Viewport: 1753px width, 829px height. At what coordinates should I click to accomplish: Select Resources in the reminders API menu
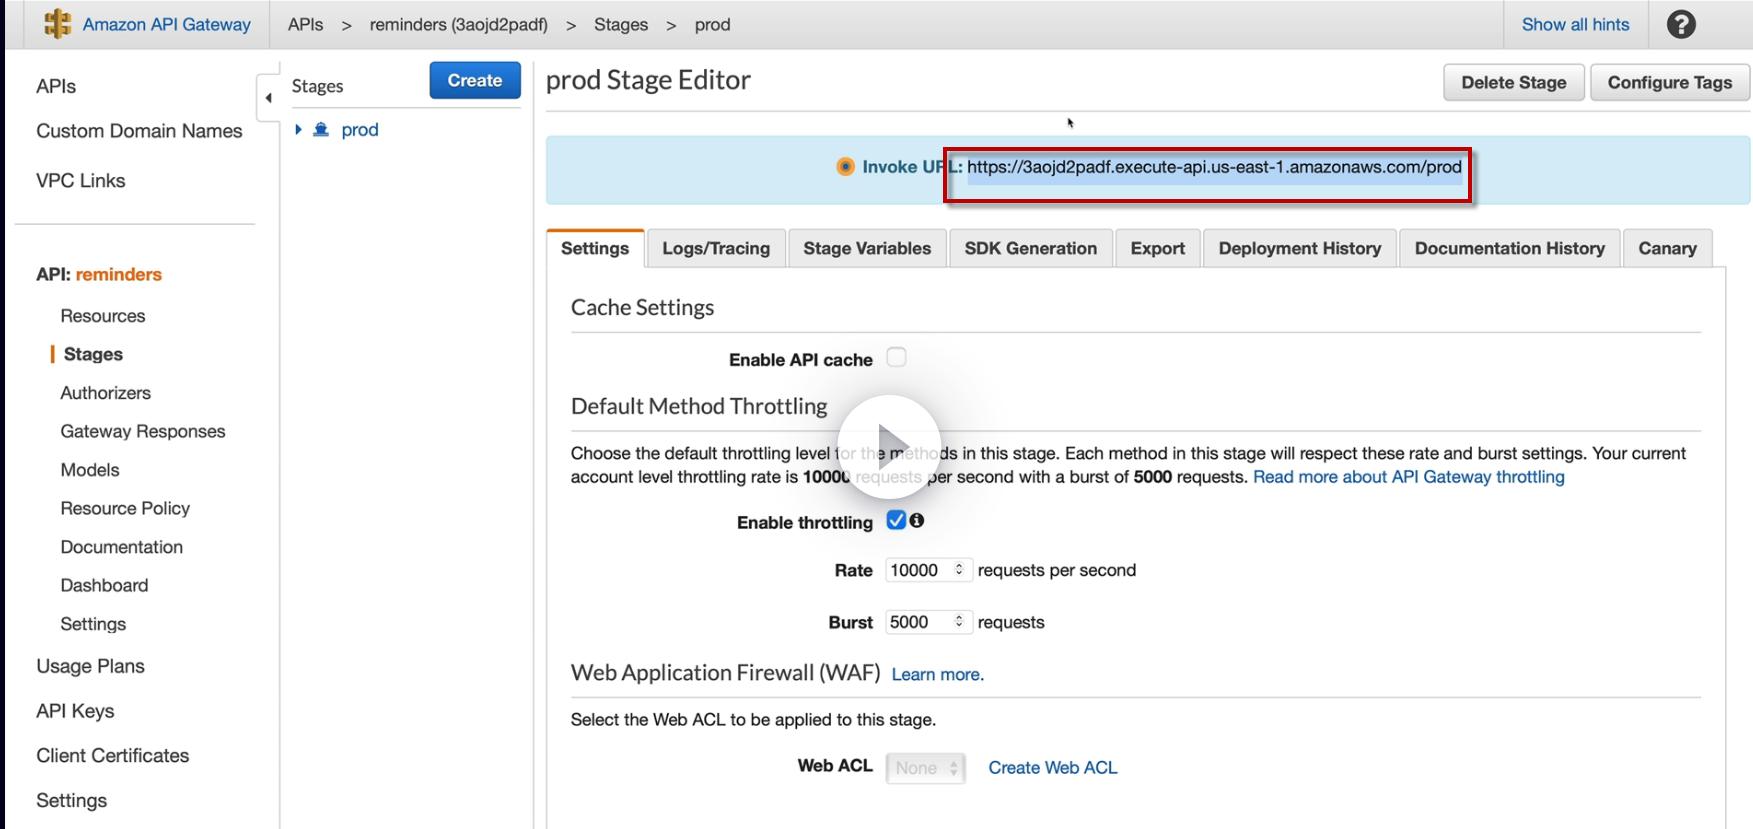point(103,316)
